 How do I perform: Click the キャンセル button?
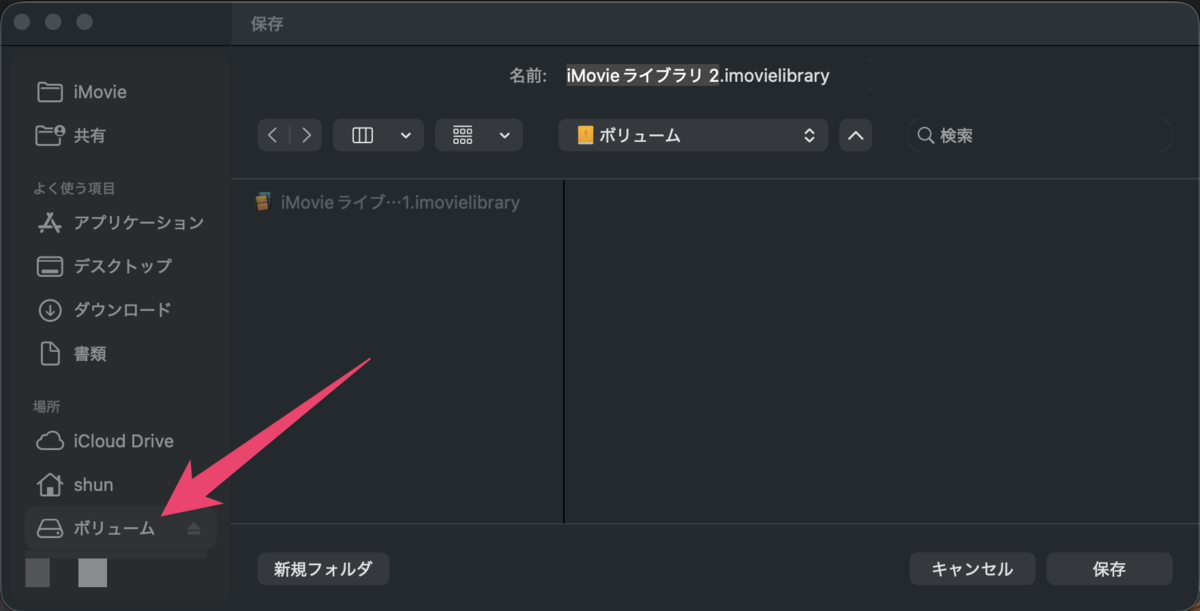coord(972,569)
